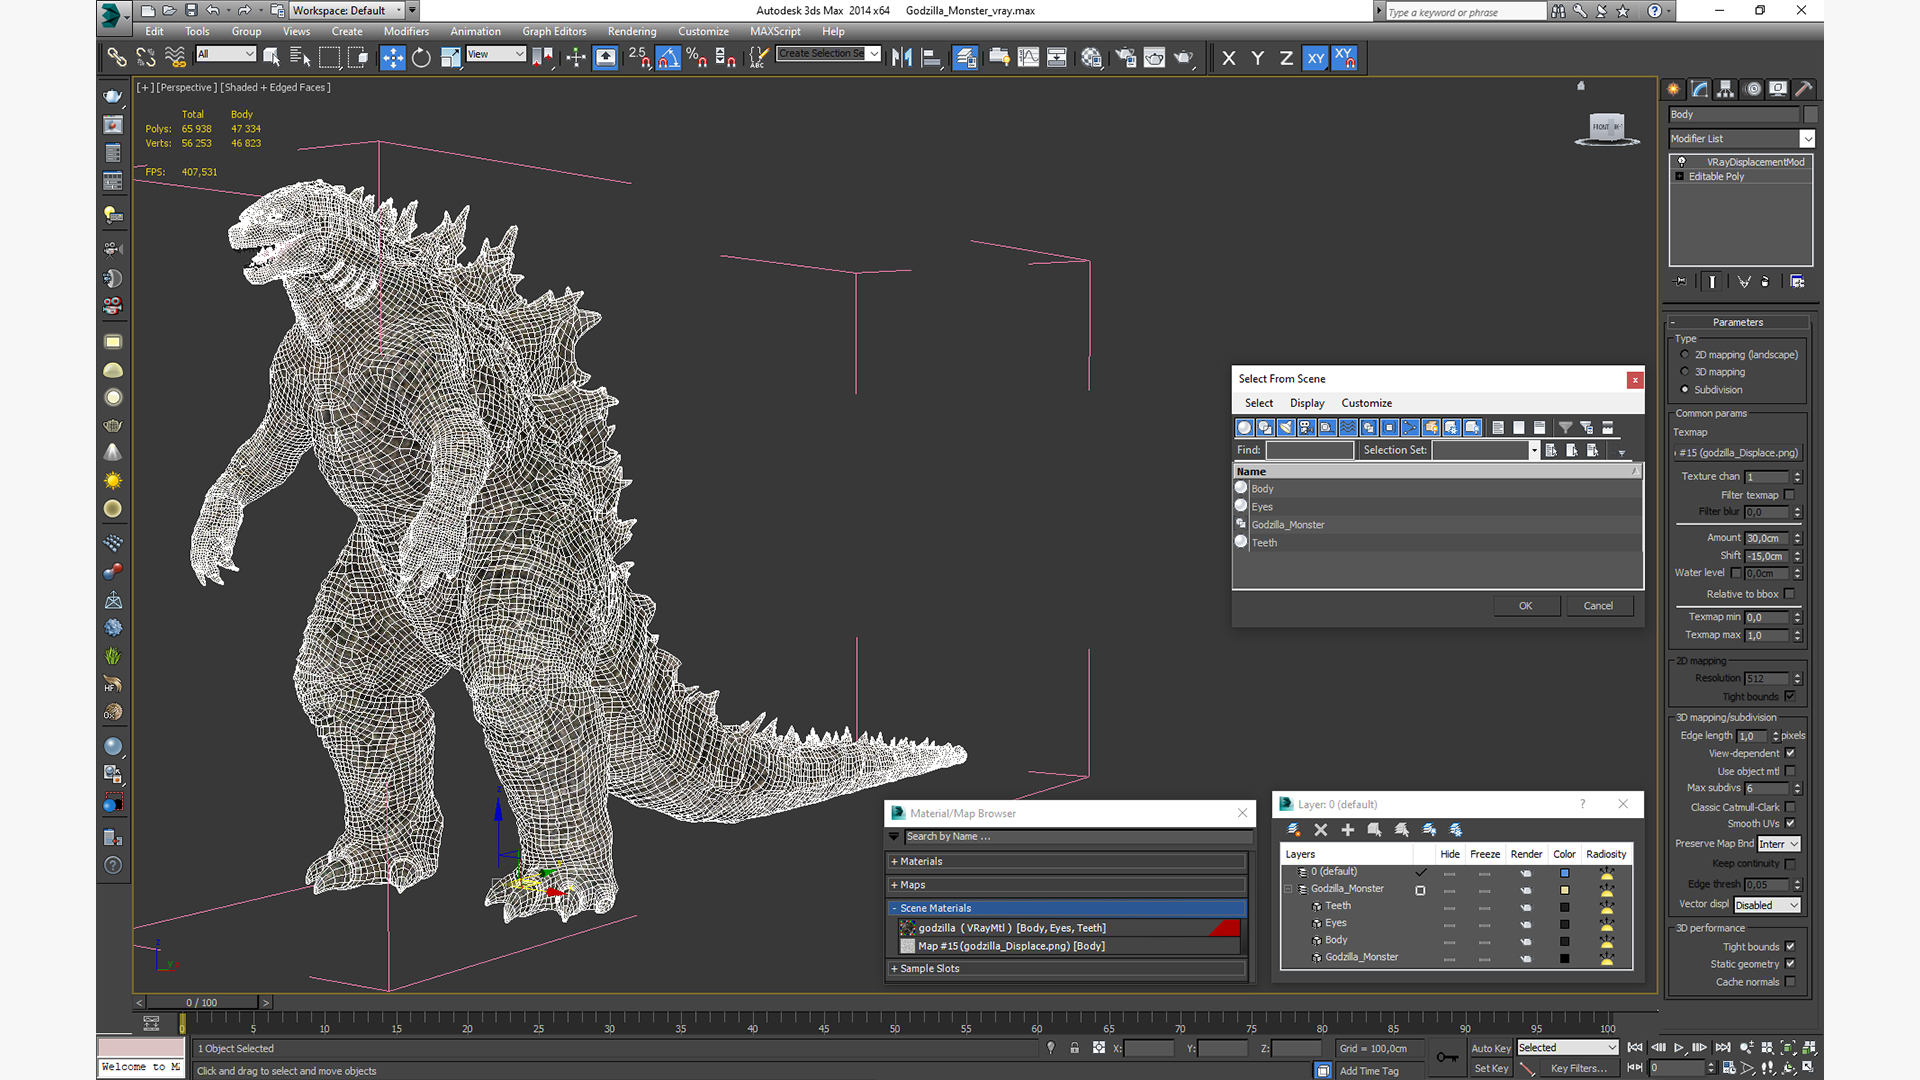Viewport: 1920px width, 1080px height.
Task: Open the Render Setup teapot icon
Action: point(1125,58)
